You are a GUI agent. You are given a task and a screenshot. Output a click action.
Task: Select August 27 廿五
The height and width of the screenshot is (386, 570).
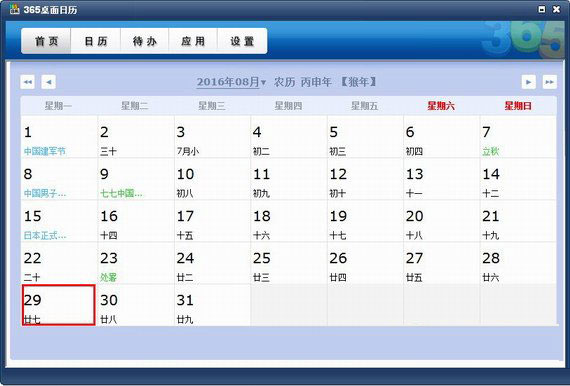click(x=442, y=263)
